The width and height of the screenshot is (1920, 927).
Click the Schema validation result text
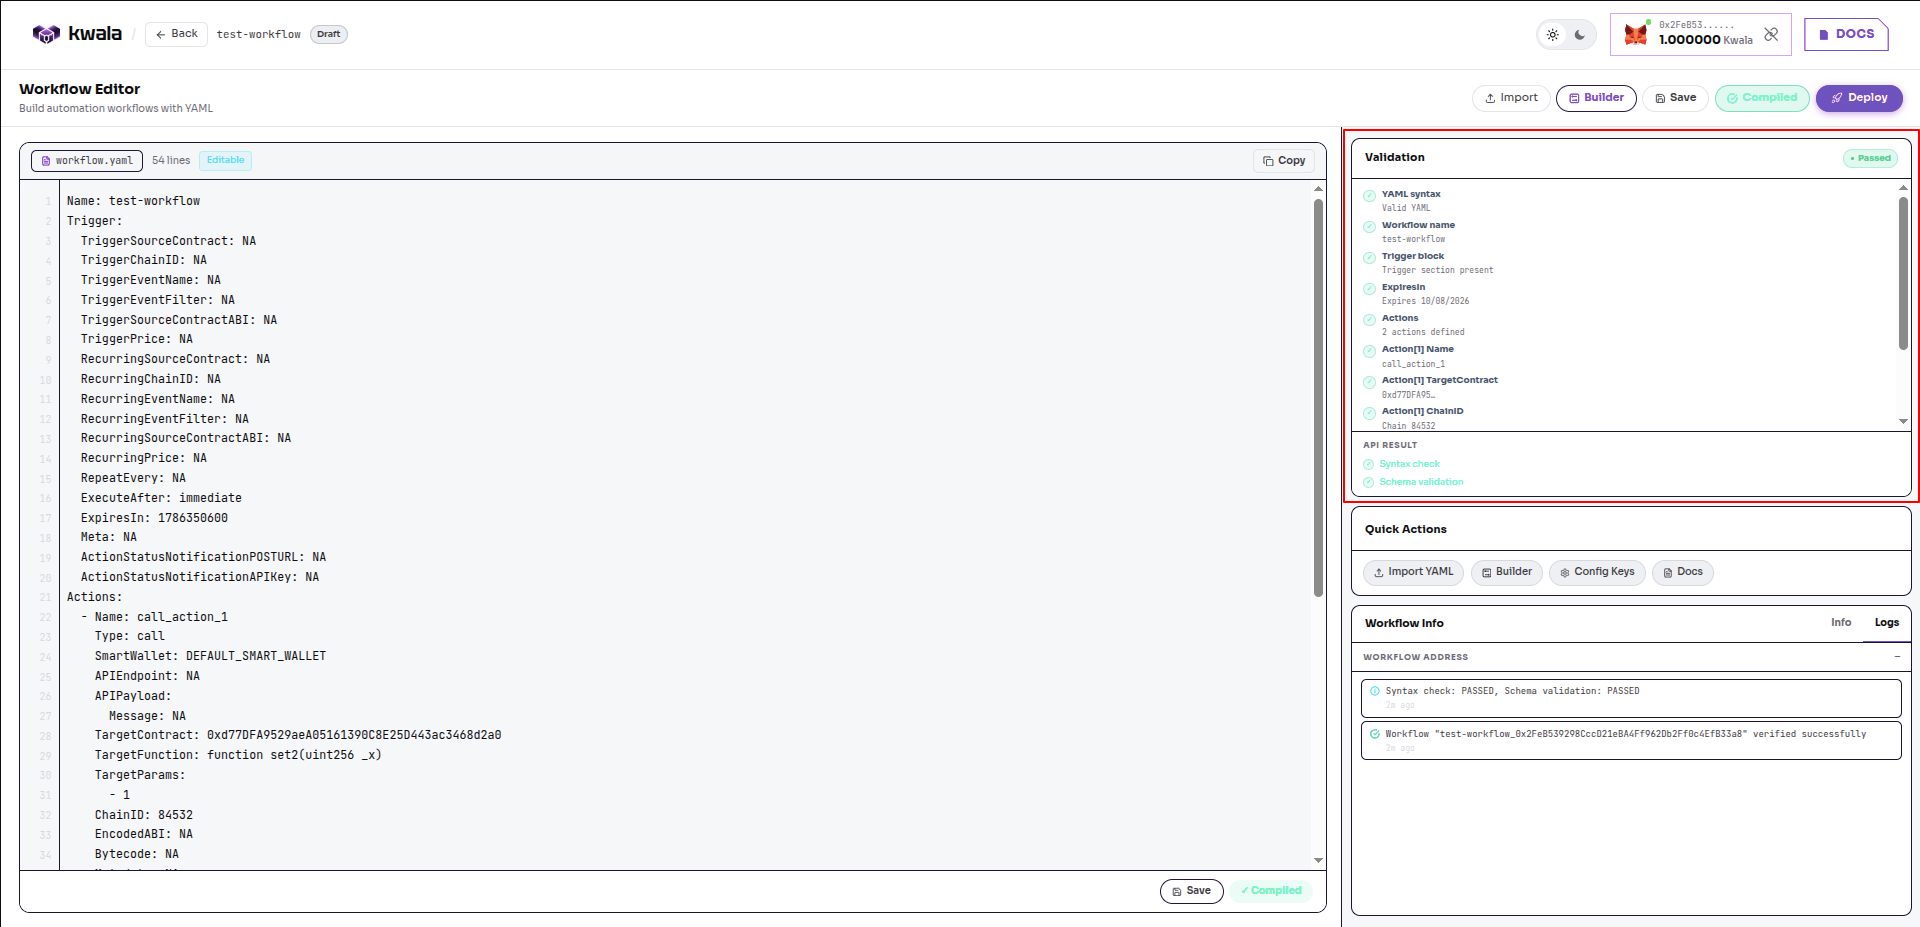click(x=1421, y=482)
